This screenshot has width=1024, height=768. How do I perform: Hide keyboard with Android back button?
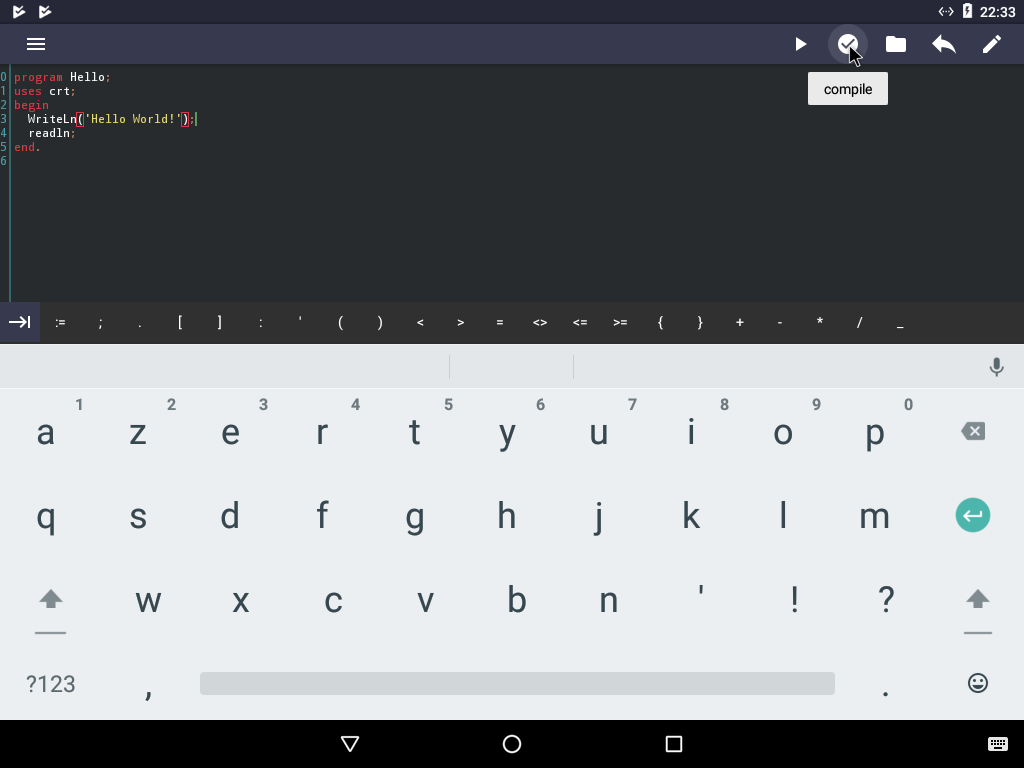coord(350,744)
